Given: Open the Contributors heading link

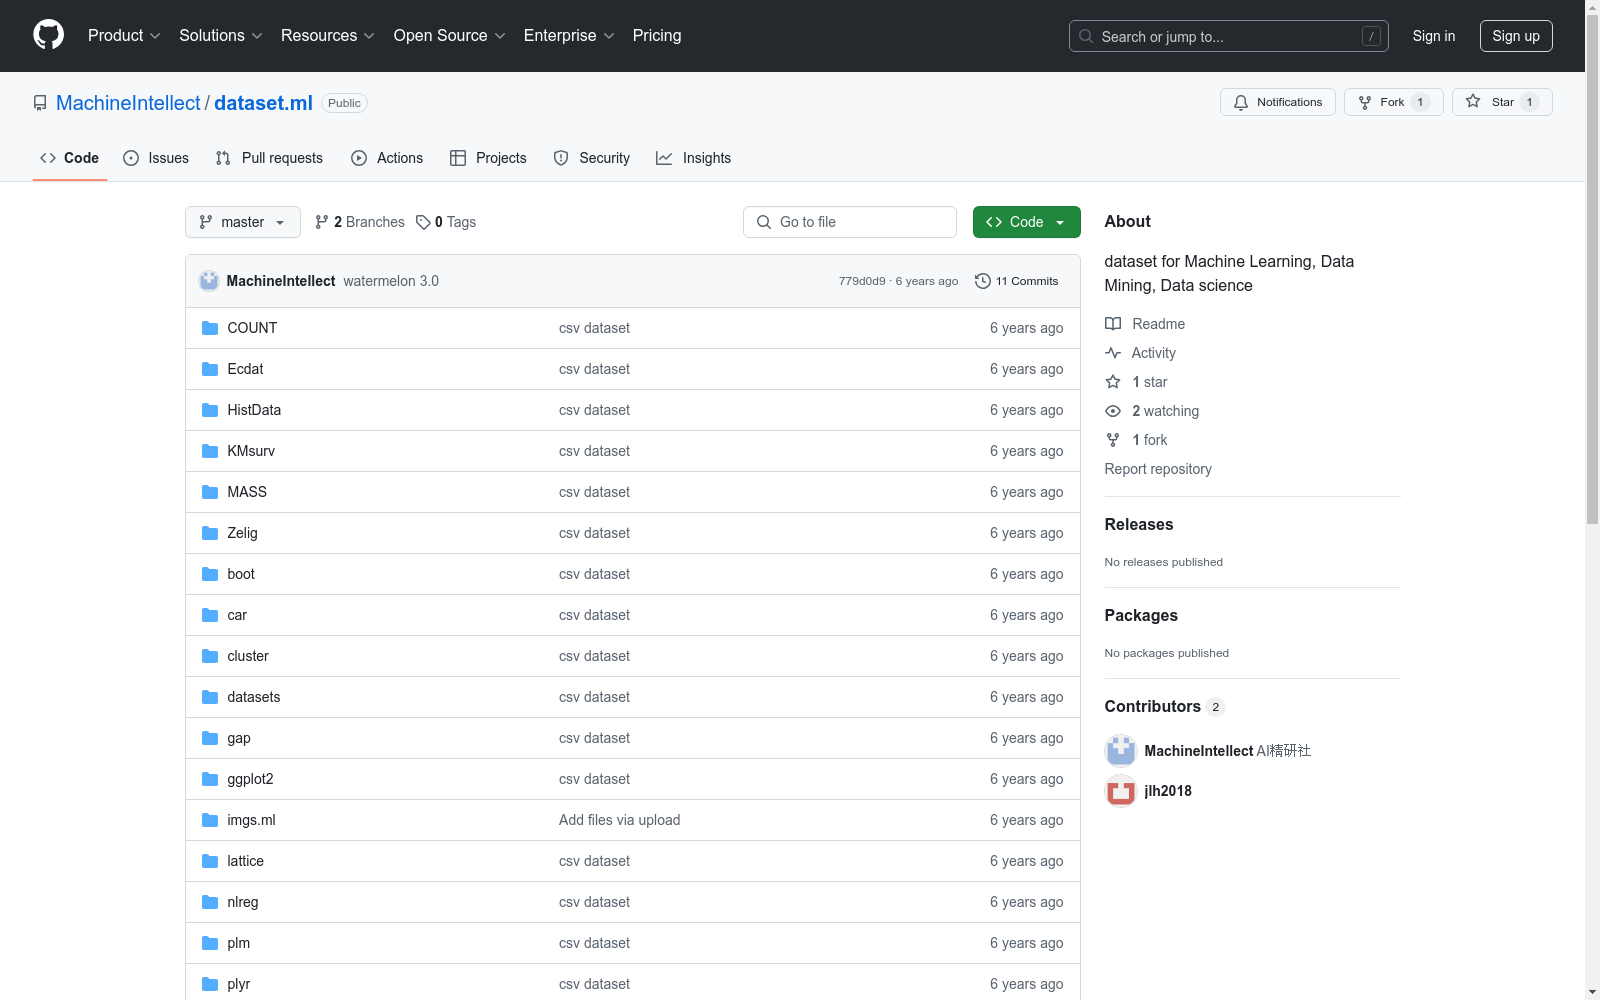Looking at the screenshot, I should [x=1164, y=706].
